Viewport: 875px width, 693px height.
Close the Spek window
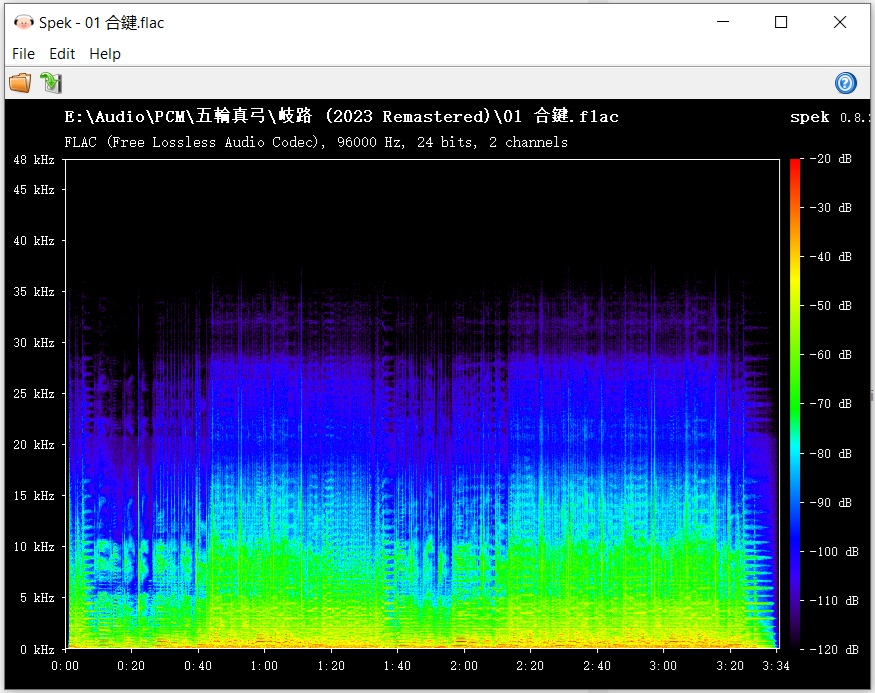coord(840,22)
